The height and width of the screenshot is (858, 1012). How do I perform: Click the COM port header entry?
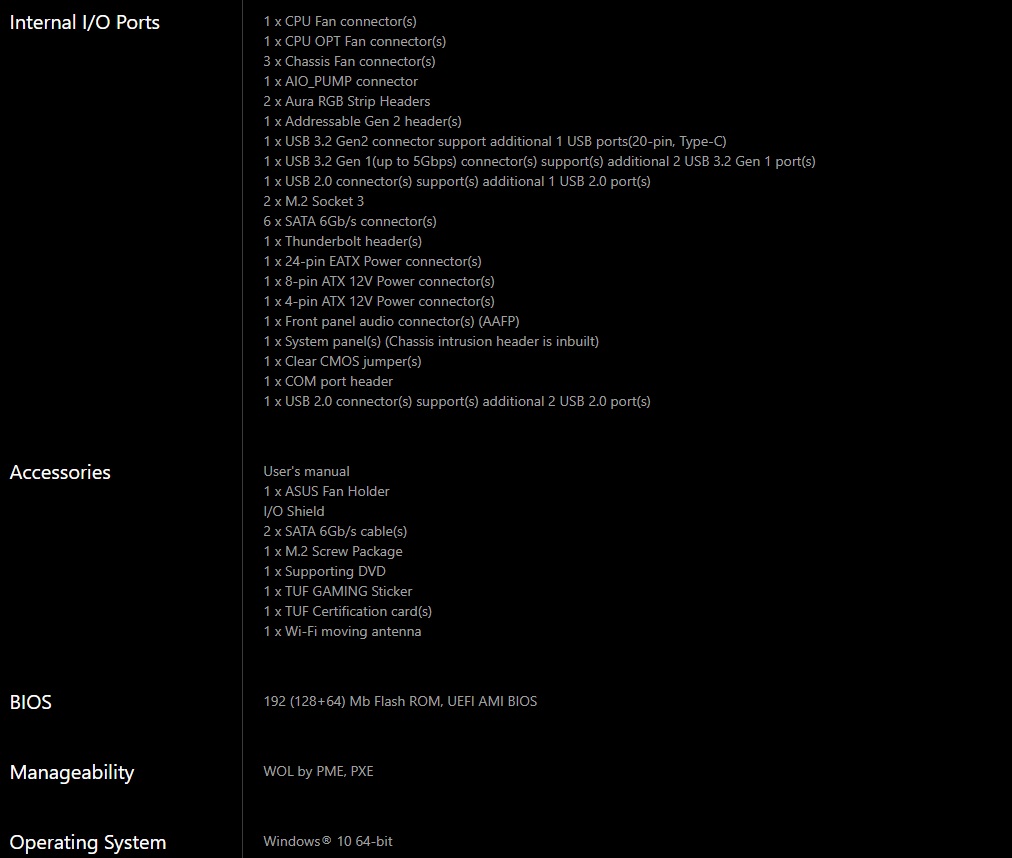pyautogui.click(x=328, y=381)
